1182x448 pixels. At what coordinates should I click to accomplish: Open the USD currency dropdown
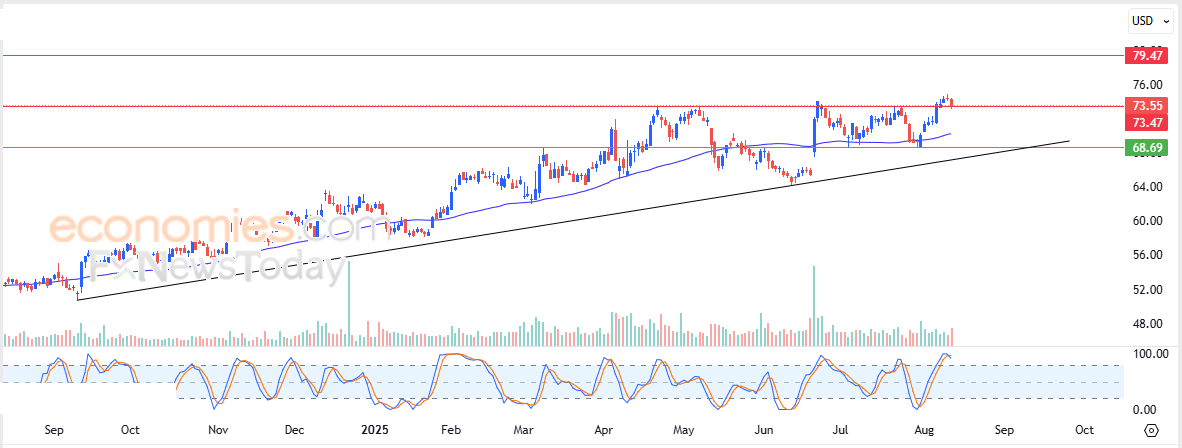pos(1148,21)
